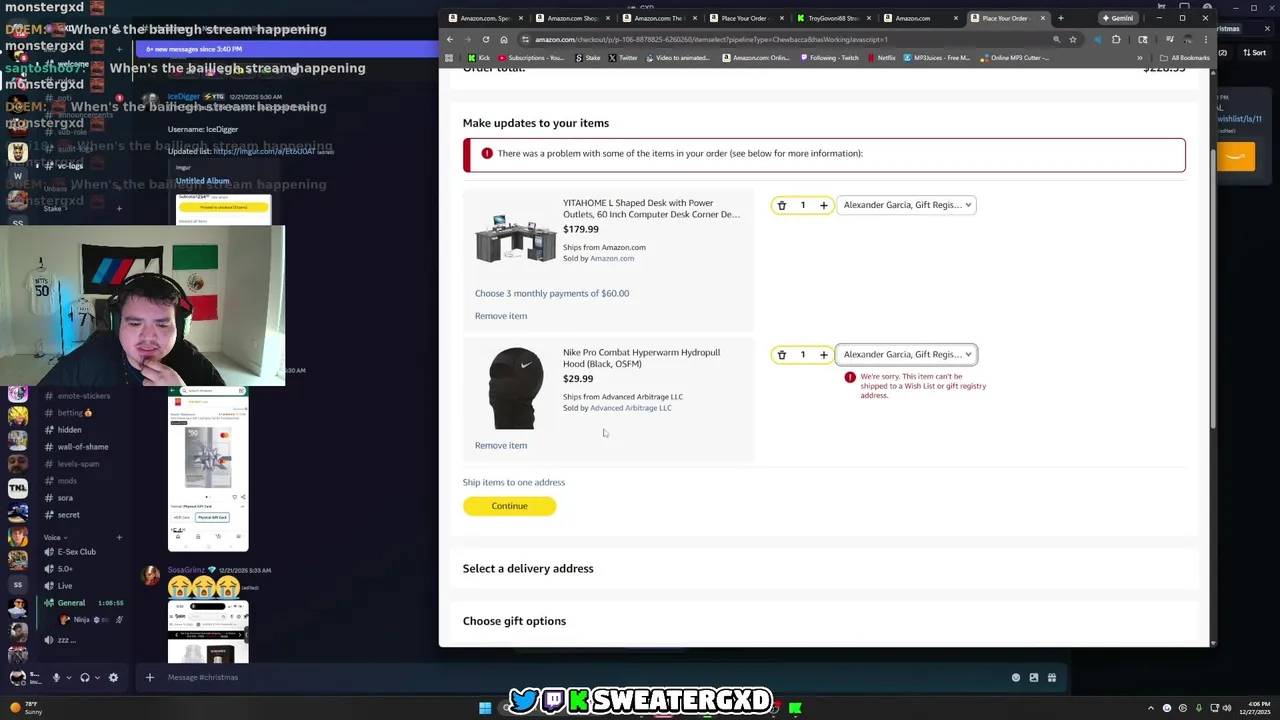Open the browser extensions puzzle icon

1116,40
